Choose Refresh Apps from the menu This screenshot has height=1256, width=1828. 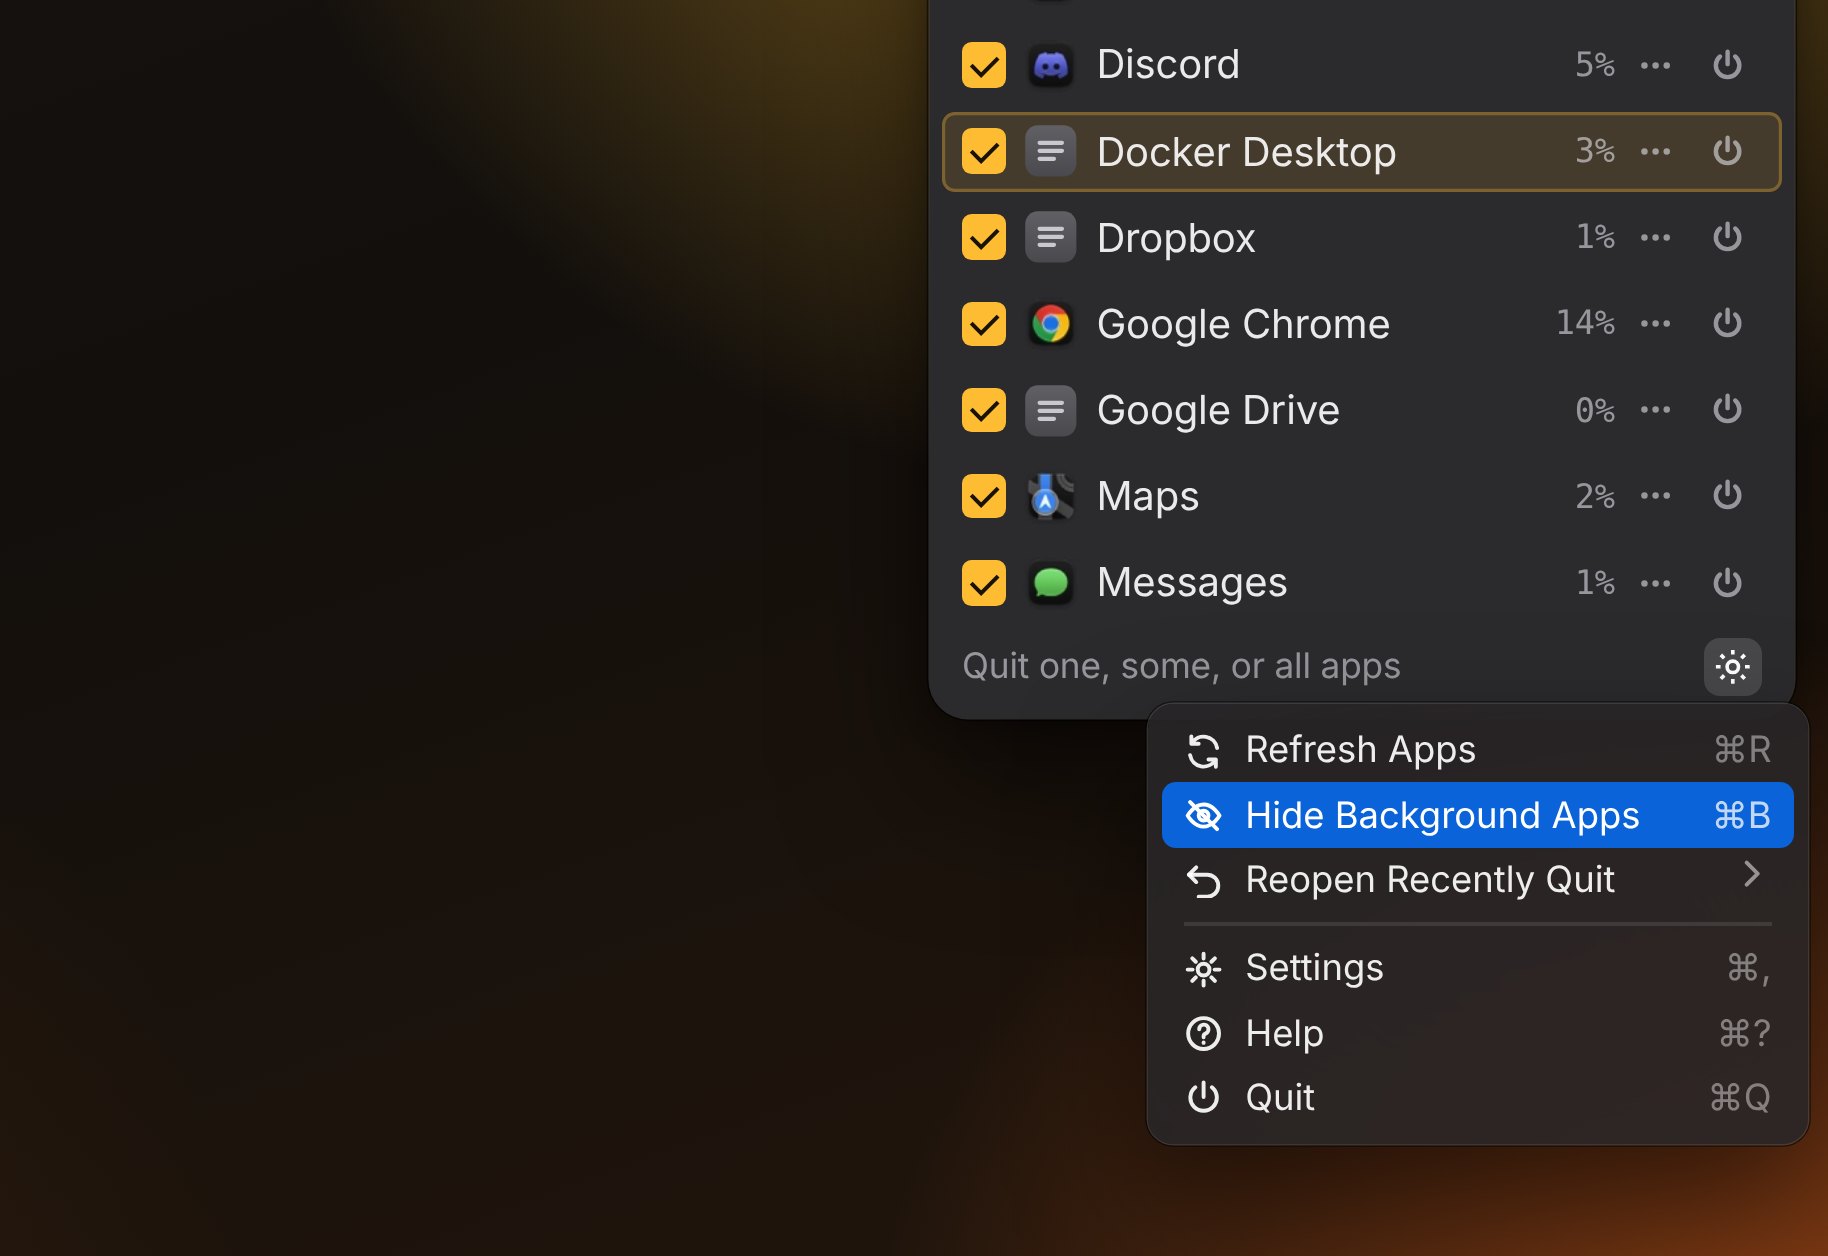coord(1477,750)
